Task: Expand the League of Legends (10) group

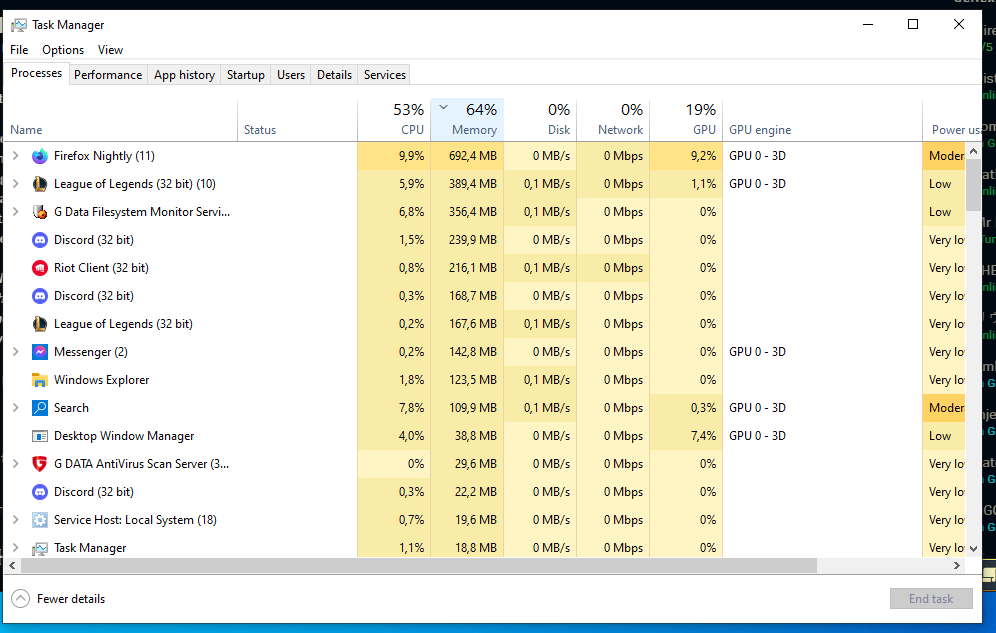Action: coord(15,183)
